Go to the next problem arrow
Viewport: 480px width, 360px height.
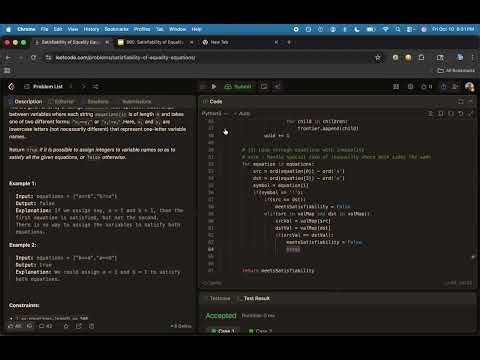83,87
